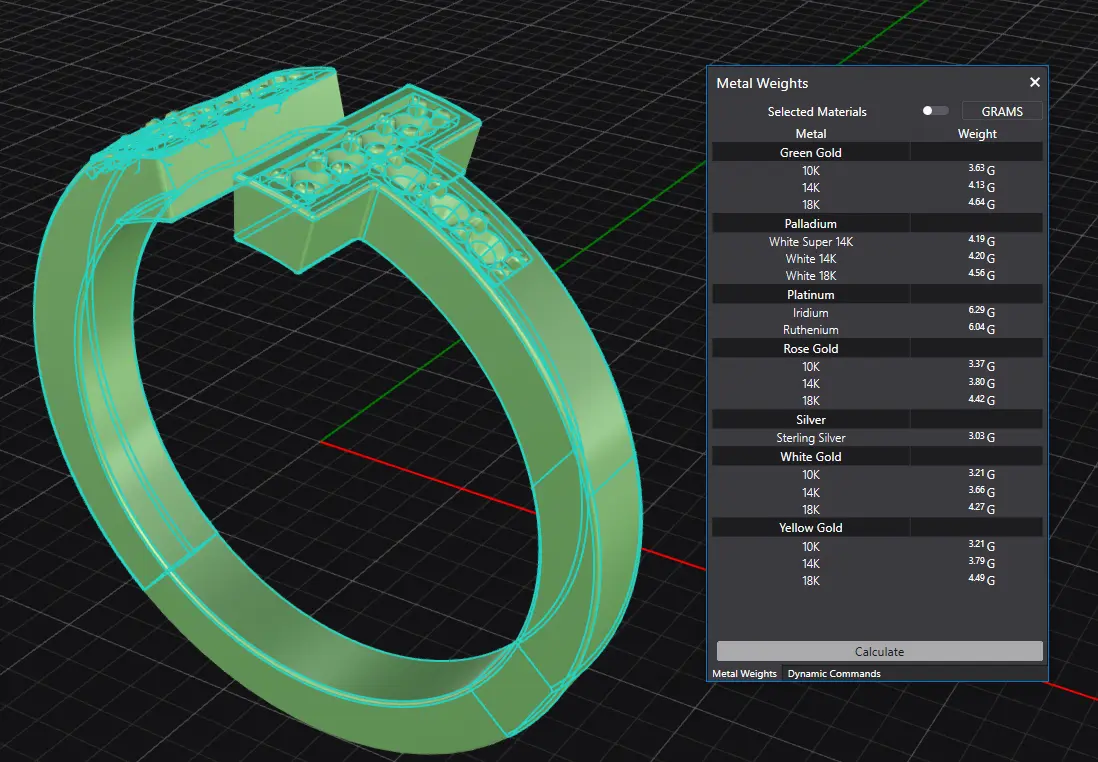Select the Green Gold category row
The width and height of the screenshot is (1098, 762).
(810, 152)
